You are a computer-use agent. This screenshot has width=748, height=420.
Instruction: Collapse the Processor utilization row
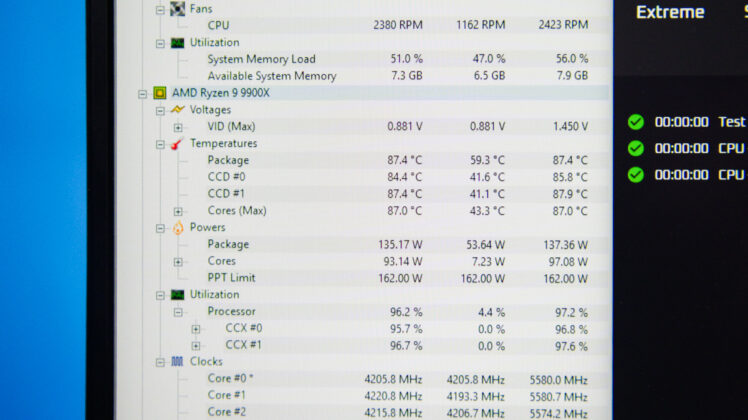click(178, 312)
